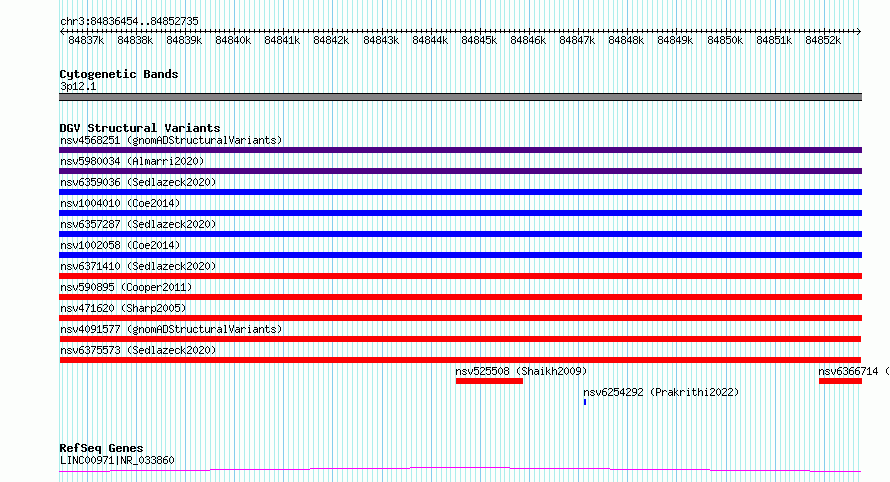This screenshot has width=890, height=482.
Task: Click the 84845k ruler tick label
Action: click(x=479, y=40)
